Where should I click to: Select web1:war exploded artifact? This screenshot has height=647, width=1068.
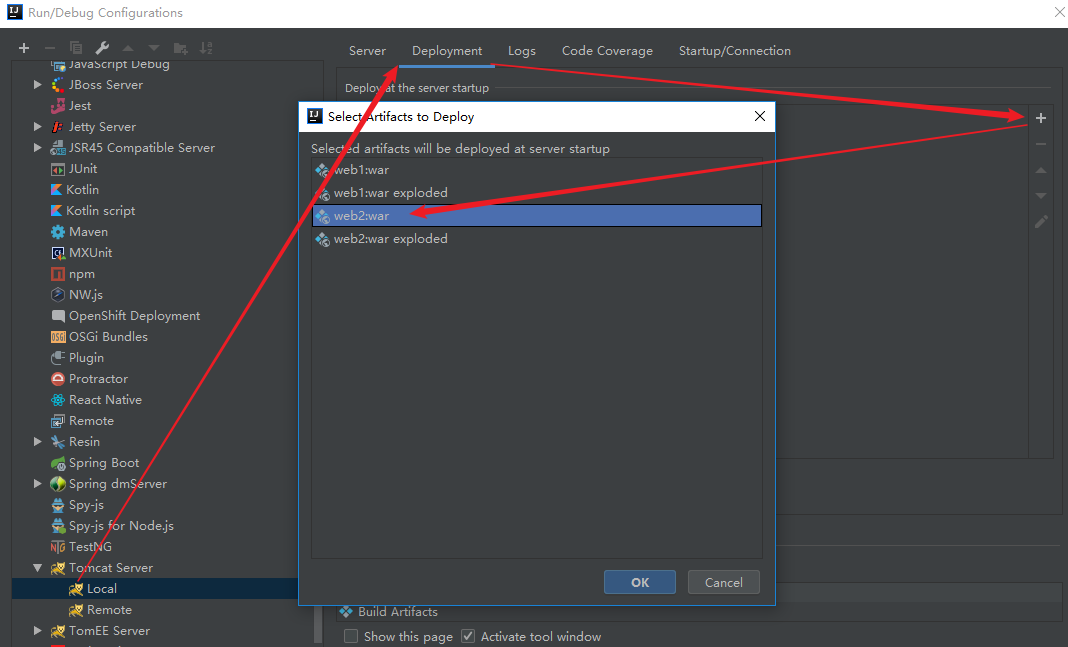coord(537,193)
